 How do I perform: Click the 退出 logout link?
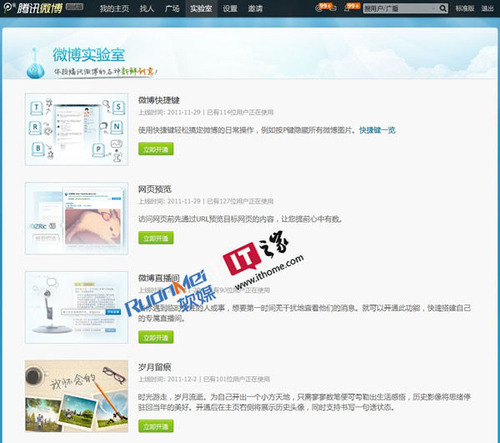pos(487,8)
